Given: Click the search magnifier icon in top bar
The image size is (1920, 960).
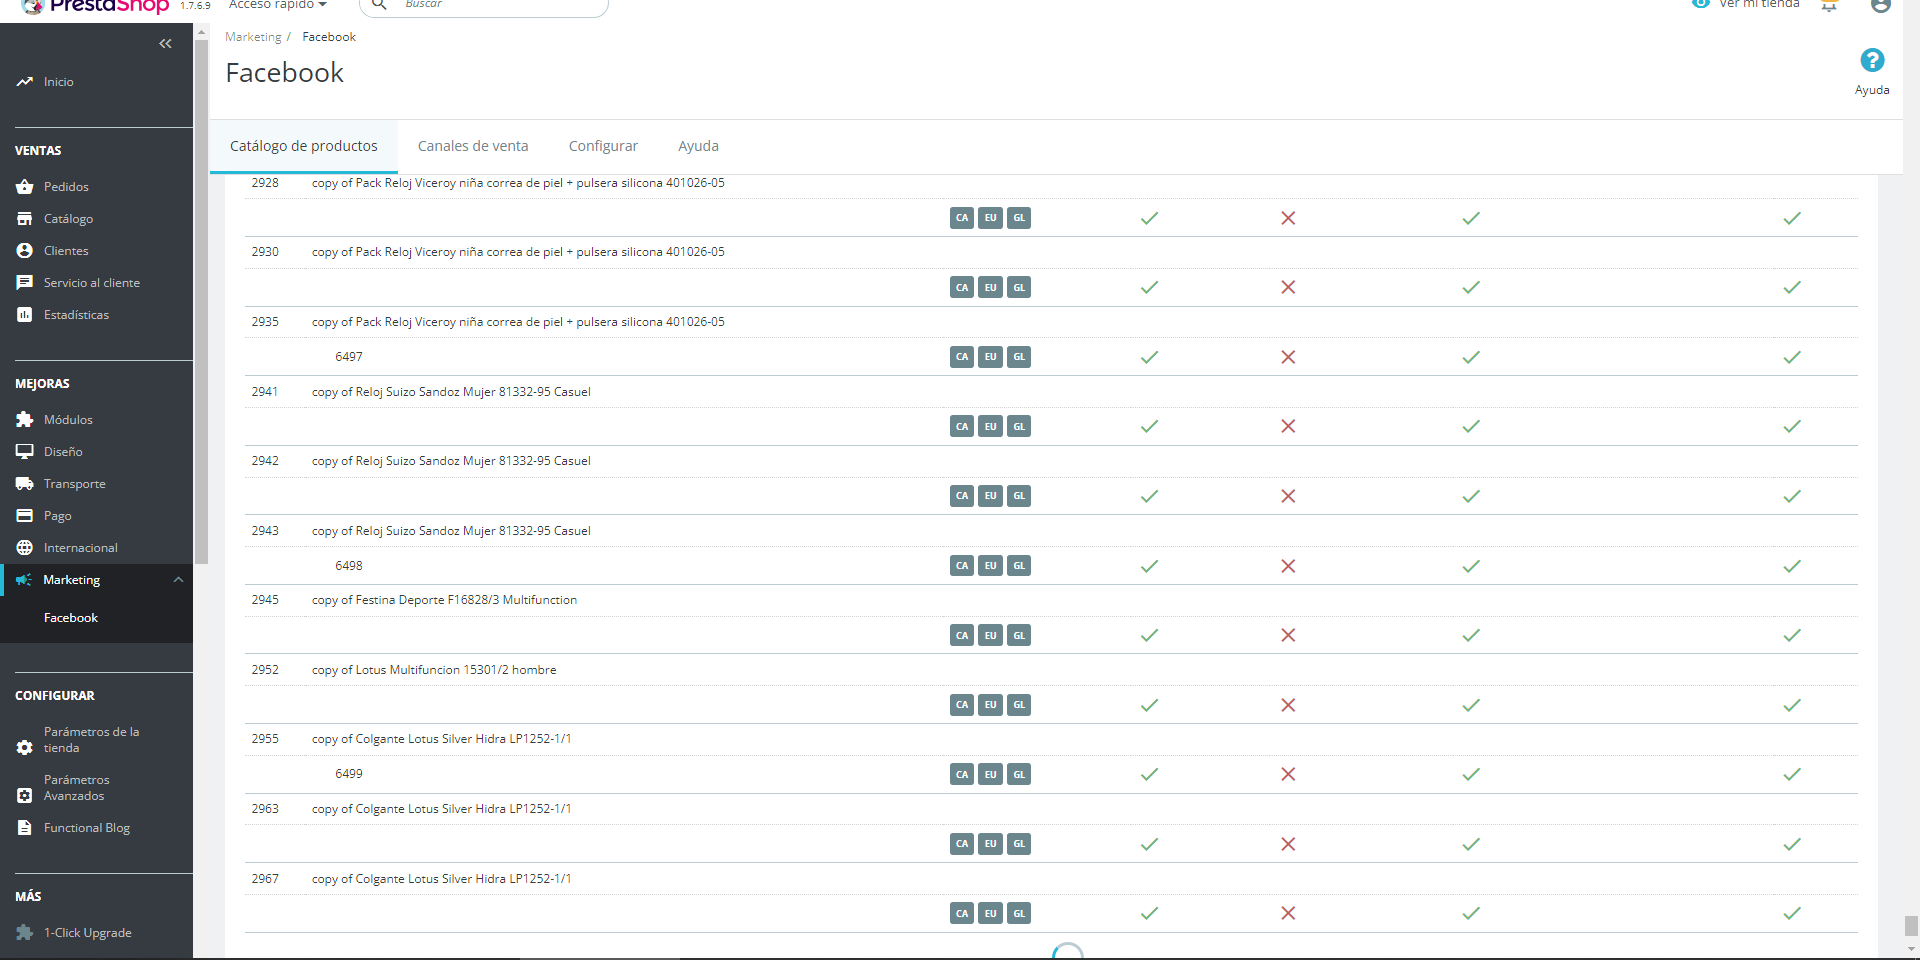Looking at the screenshot, I should click(379, 4).
